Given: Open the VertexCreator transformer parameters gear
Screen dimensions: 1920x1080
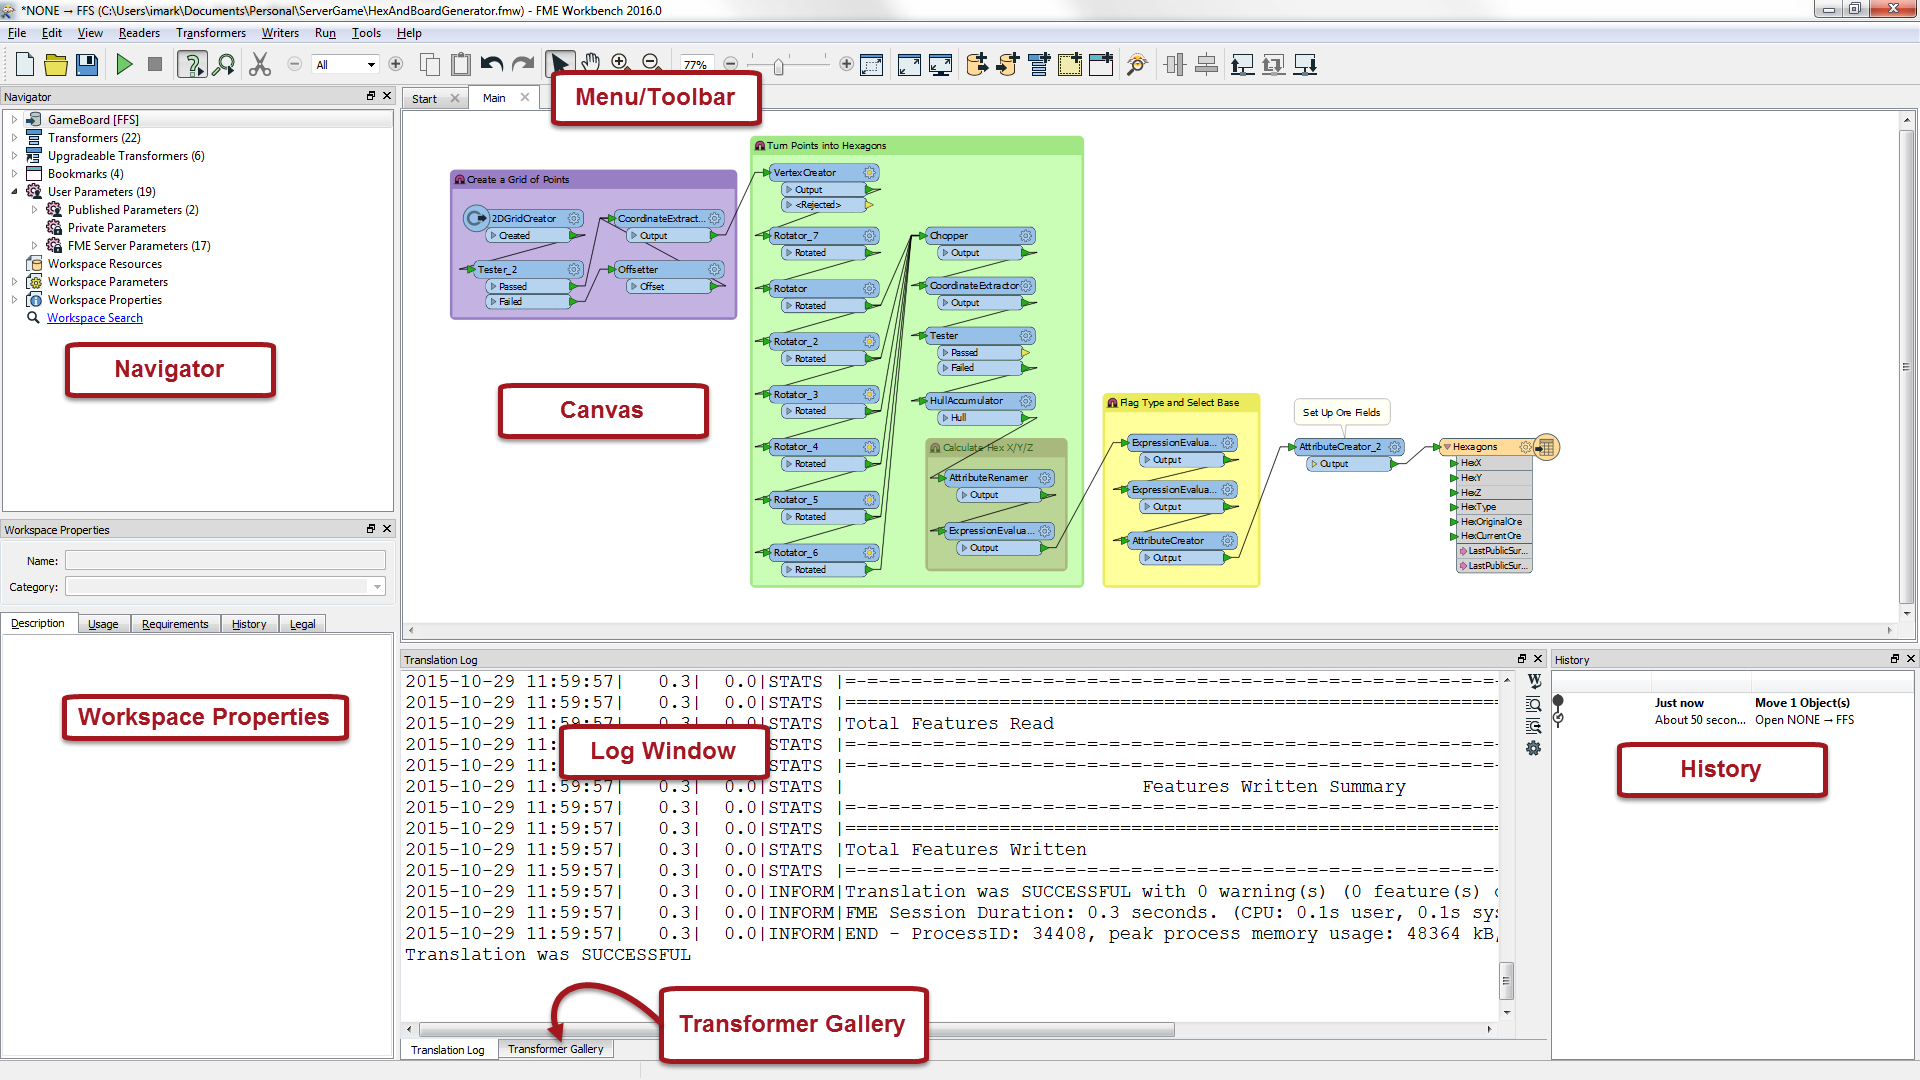Looking at the screenshot, I should click(x=869, y=173).
